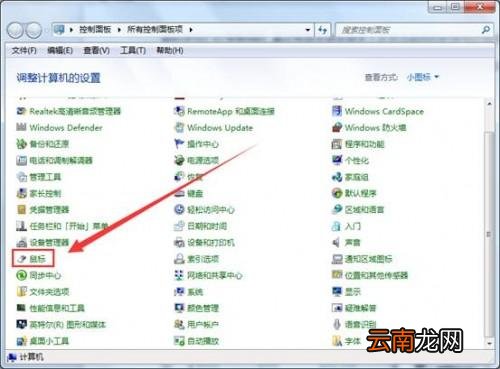Open 位置和其他传感器 link
Image resolution: width=500 pixels, height=369 pixels.
(x=376, y=275)
